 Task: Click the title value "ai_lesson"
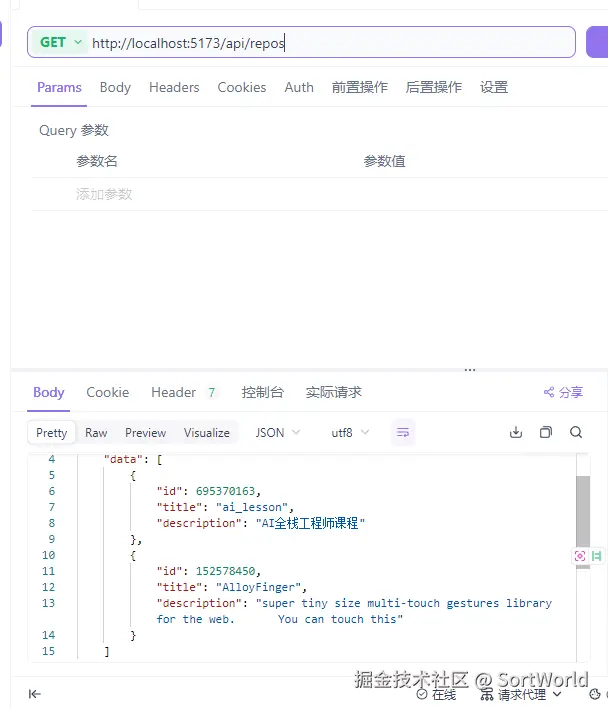[x=252, y=507]
